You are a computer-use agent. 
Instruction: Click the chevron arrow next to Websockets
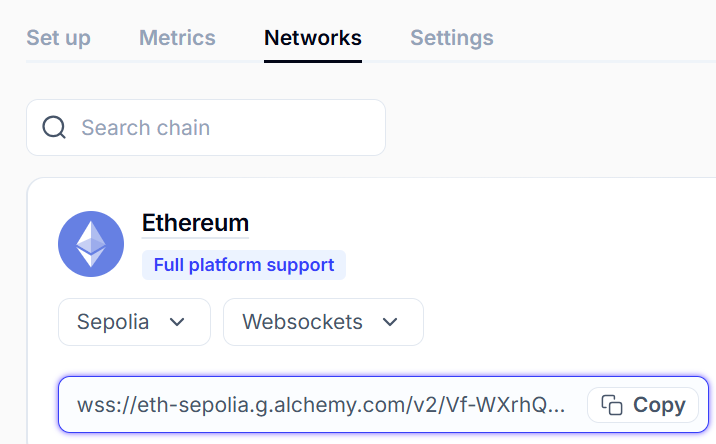click(390, 322)
